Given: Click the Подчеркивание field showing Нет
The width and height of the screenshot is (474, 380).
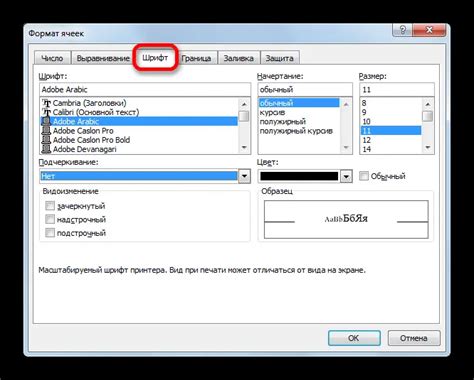Looking at the screenshot, I should 139,176.
